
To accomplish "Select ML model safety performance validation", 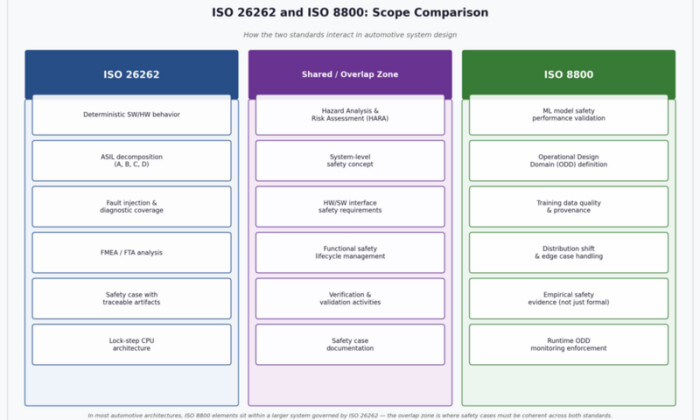I will (x=568, y=115).
